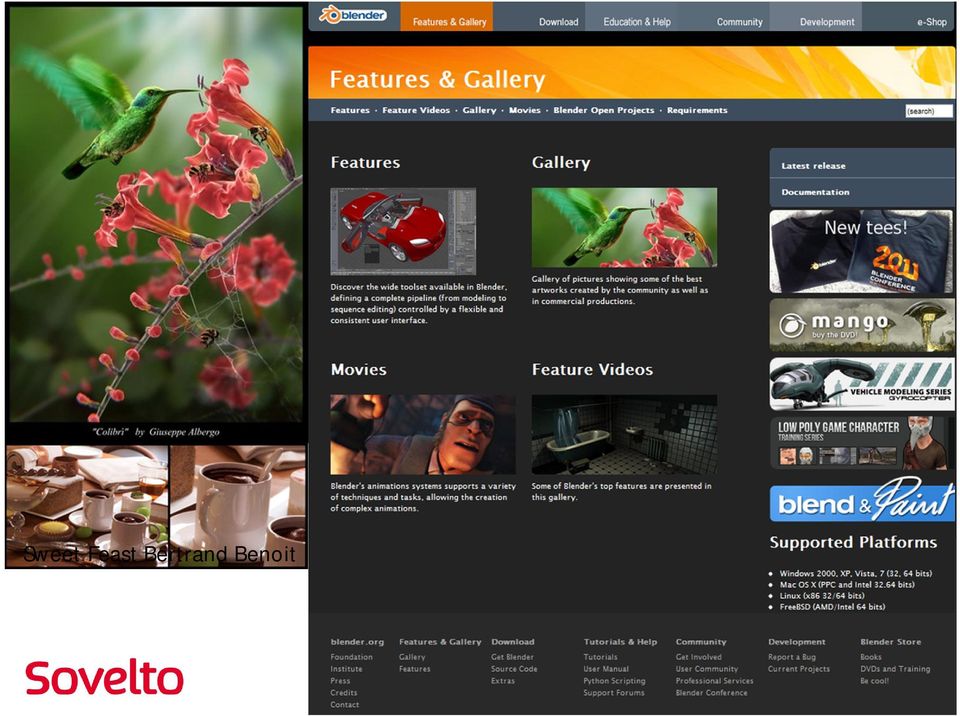Click the footer Blender Conference link
Screen dimensions: 960x716
tap(711, 693)
